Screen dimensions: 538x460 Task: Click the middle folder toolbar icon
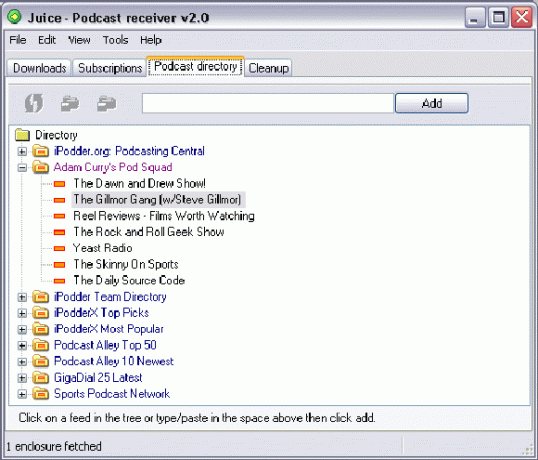(70, 104)
